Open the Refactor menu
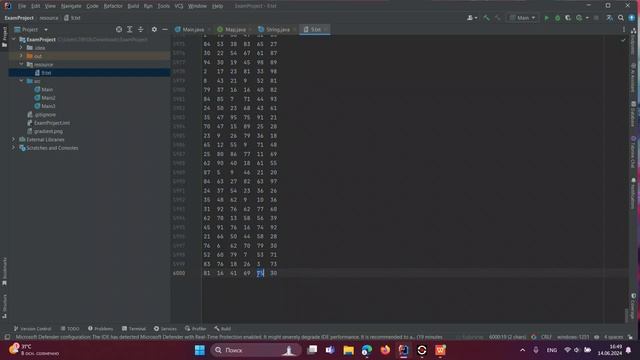This screenshot has height=360, width=640. 113,6
